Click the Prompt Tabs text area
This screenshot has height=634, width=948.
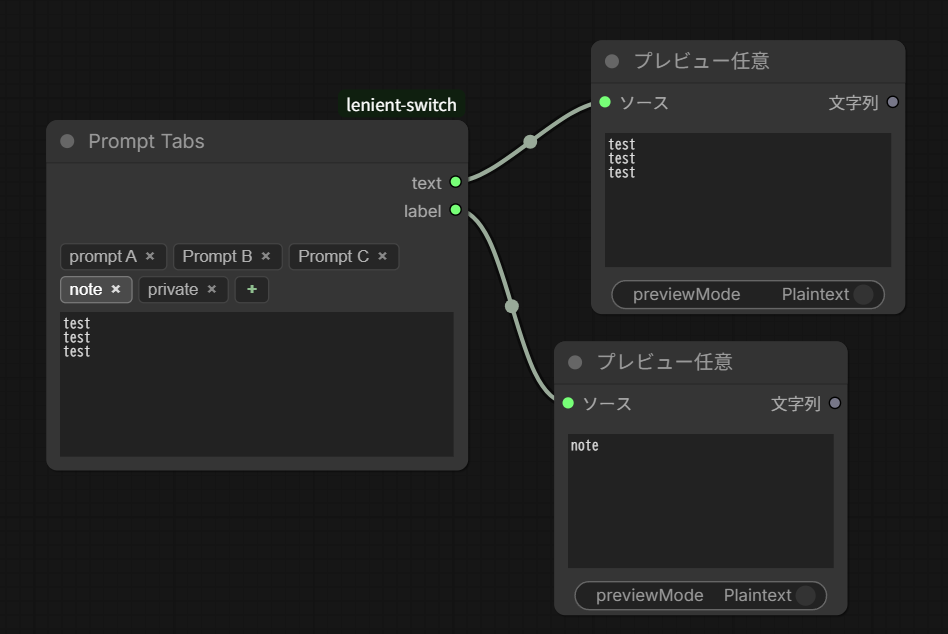(x=256, y=384)
